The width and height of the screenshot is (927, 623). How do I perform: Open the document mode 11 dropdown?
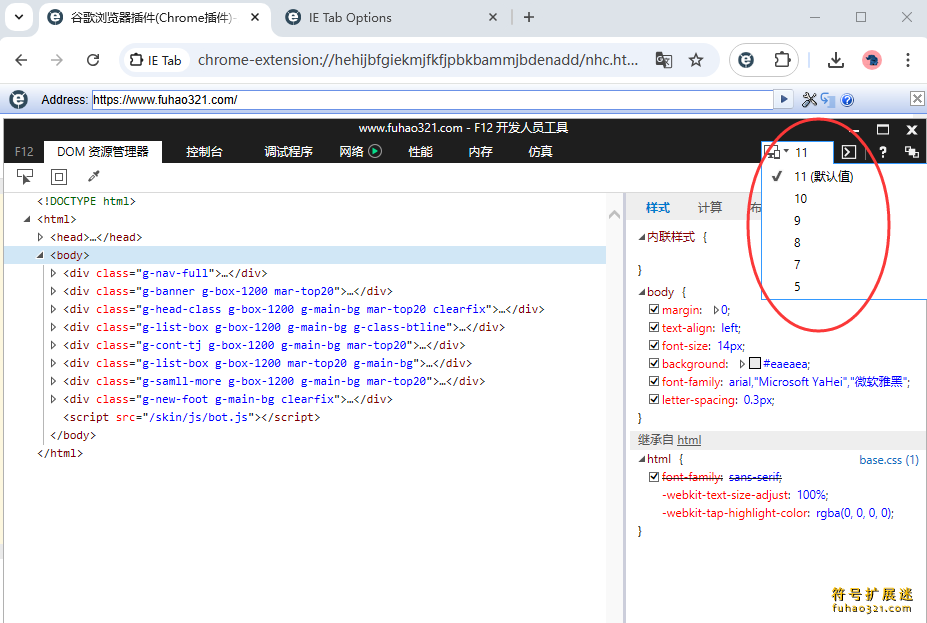point(798,152)
